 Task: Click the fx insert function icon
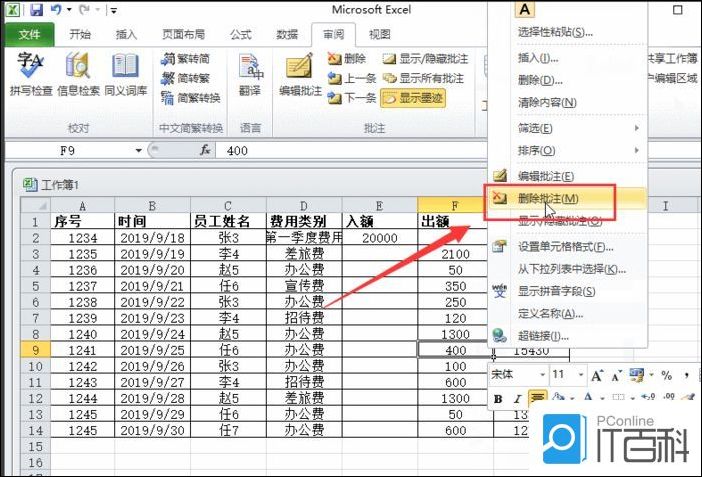pyautogui.click(x=205, y=150)
